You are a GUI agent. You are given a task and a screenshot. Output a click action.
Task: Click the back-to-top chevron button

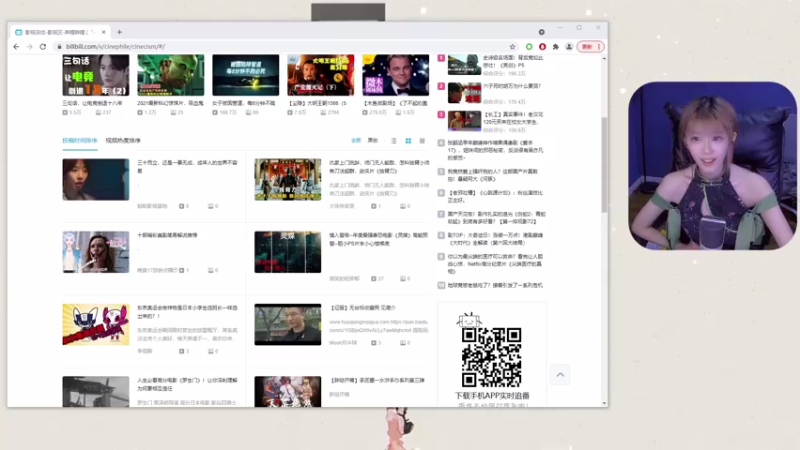[x=560, y=375]
